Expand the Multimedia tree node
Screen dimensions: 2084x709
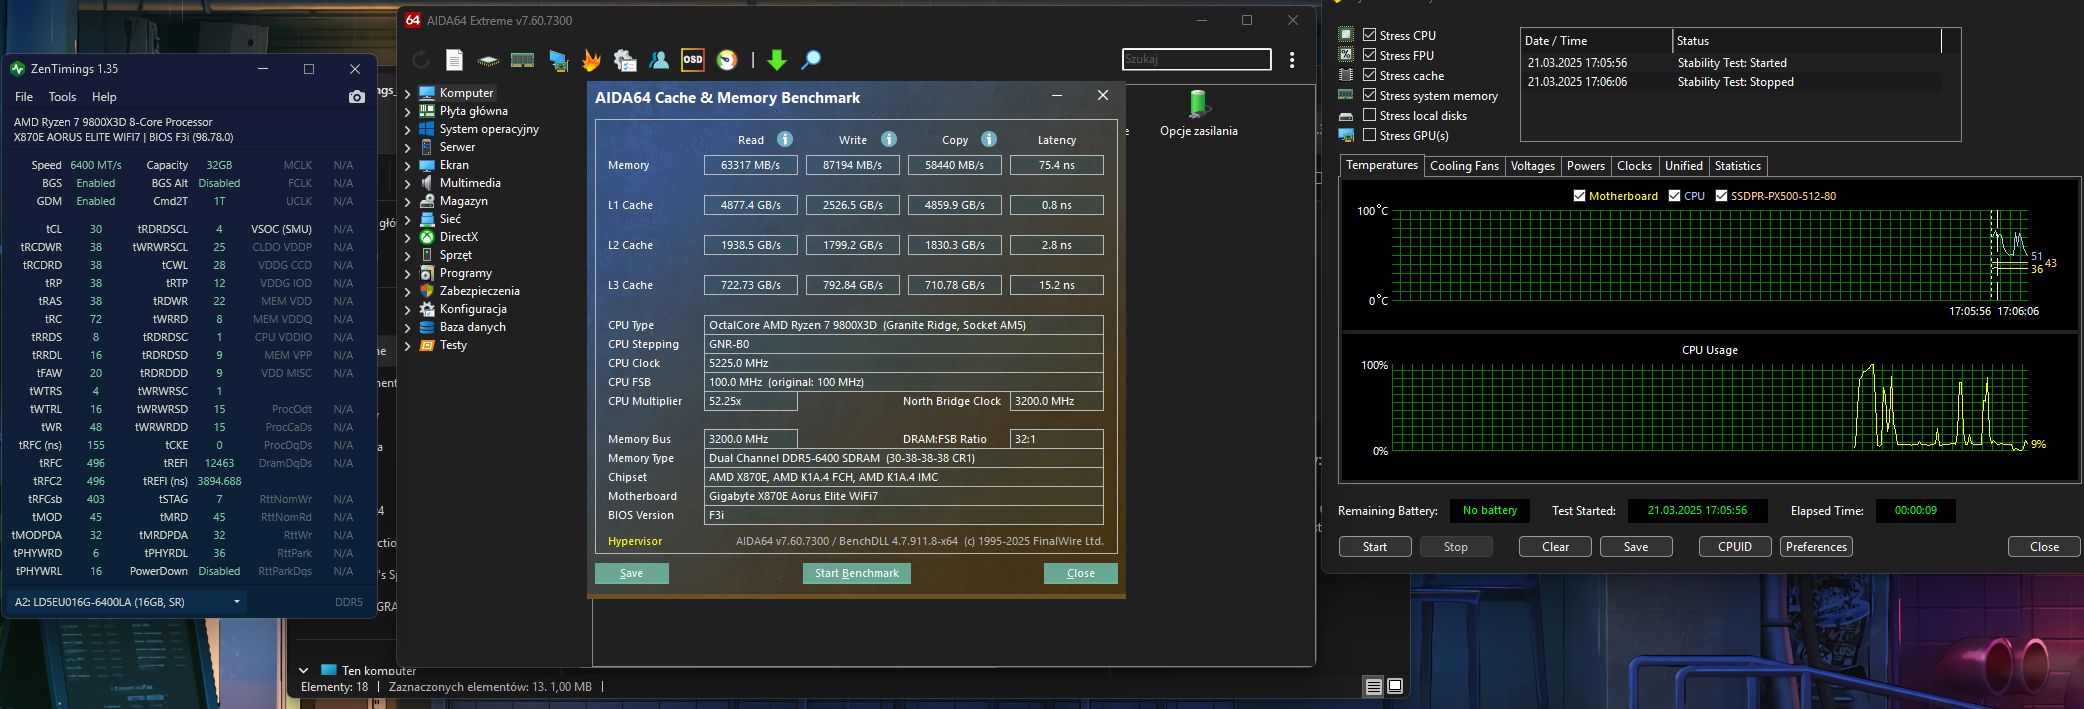[x=408, y=184]
